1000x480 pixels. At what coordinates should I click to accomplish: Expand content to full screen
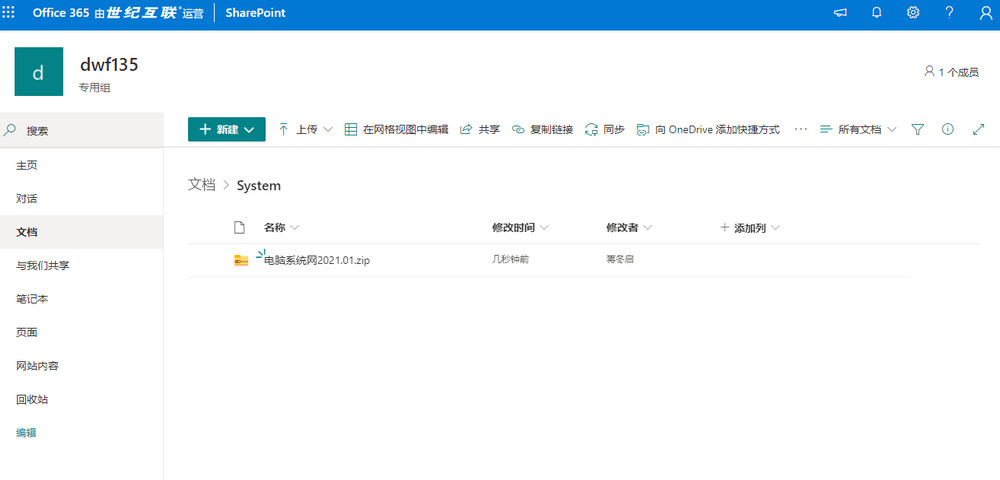click(x=978, y=130)
